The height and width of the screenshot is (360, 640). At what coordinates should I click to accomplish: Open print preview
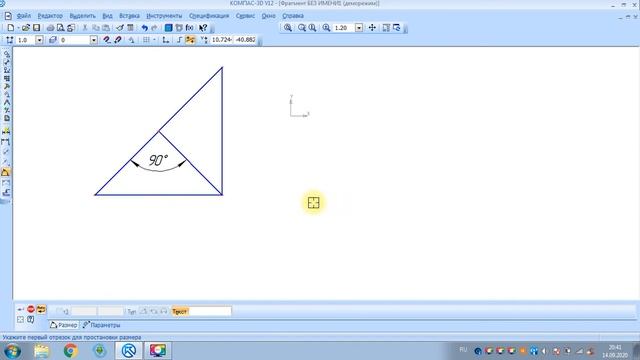(60, 28)
